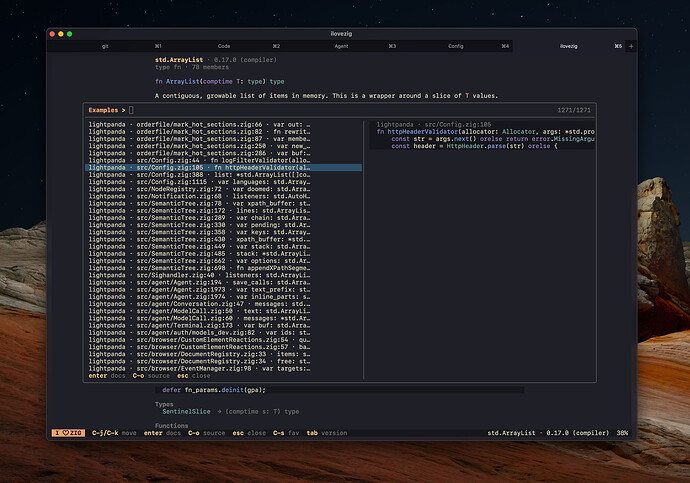Select SemanticTree.zig:662 var options row
Viewport: 690px width, 483px height.
pos(224,261)
